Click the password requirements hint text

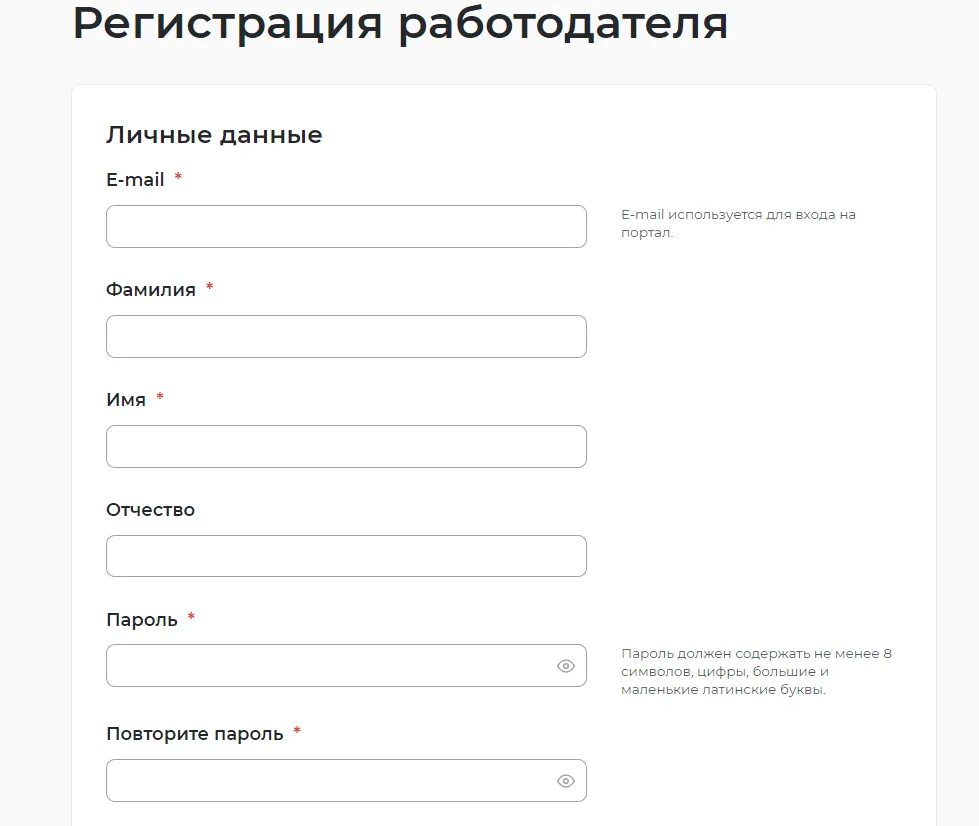point(756,672)
